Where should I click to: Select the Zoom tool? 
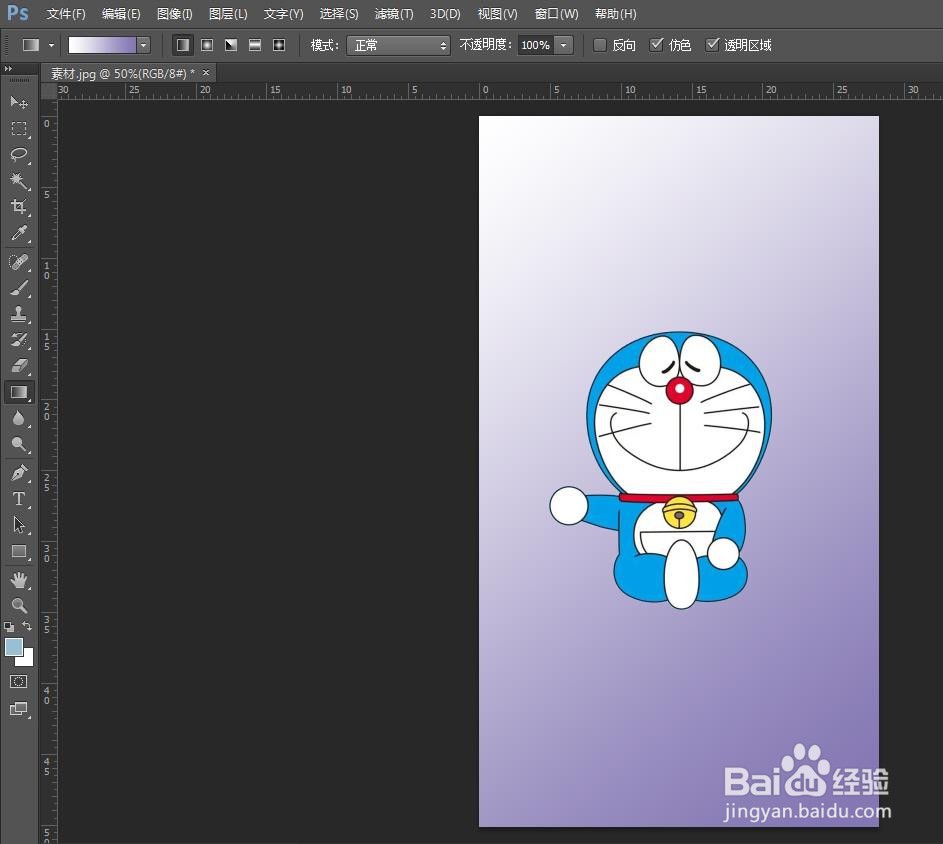[19, 605]
